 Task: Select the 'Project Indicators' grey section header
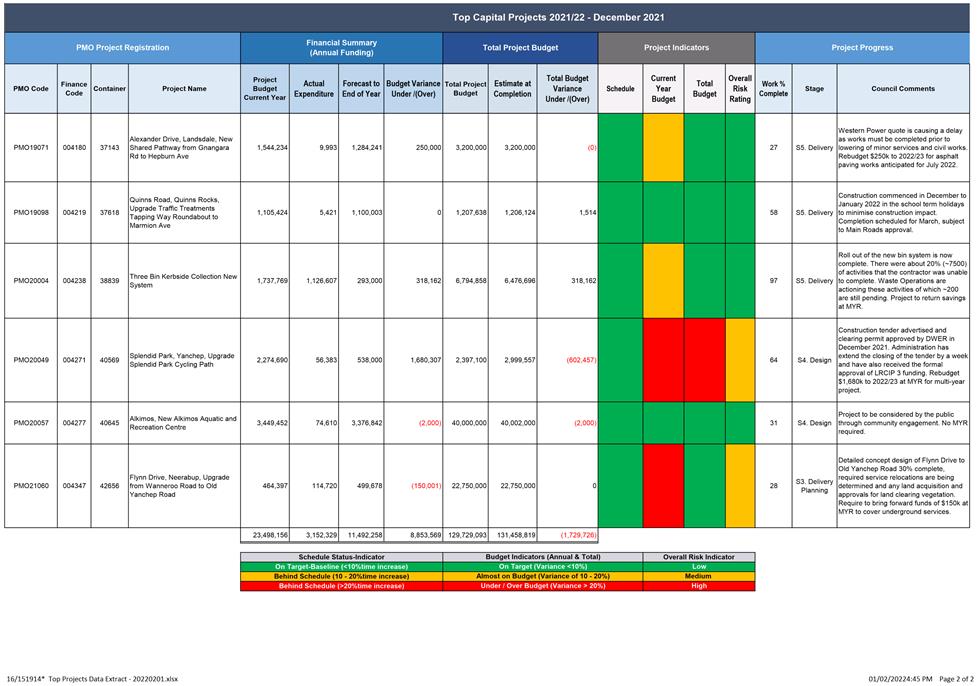coord(676,47)
